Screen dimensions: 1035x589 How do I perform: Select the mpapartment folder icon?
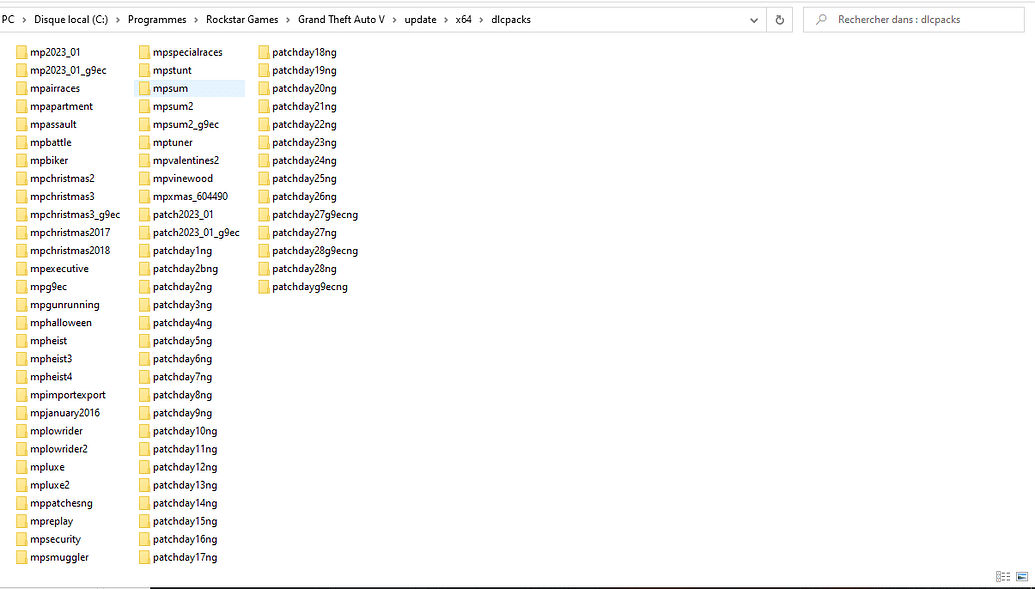click(x=22, y=106)
